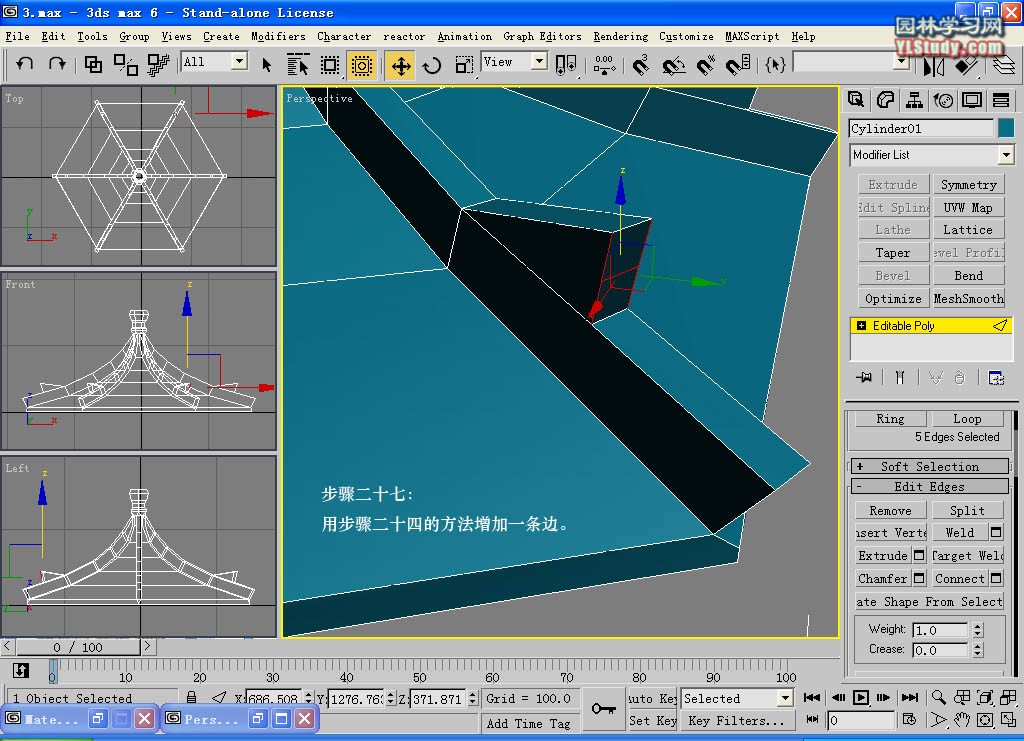Click the Min/Max viewport toggle icon
The image size is (1024, 741).
pyautogui.click(x=1008, y=720)
